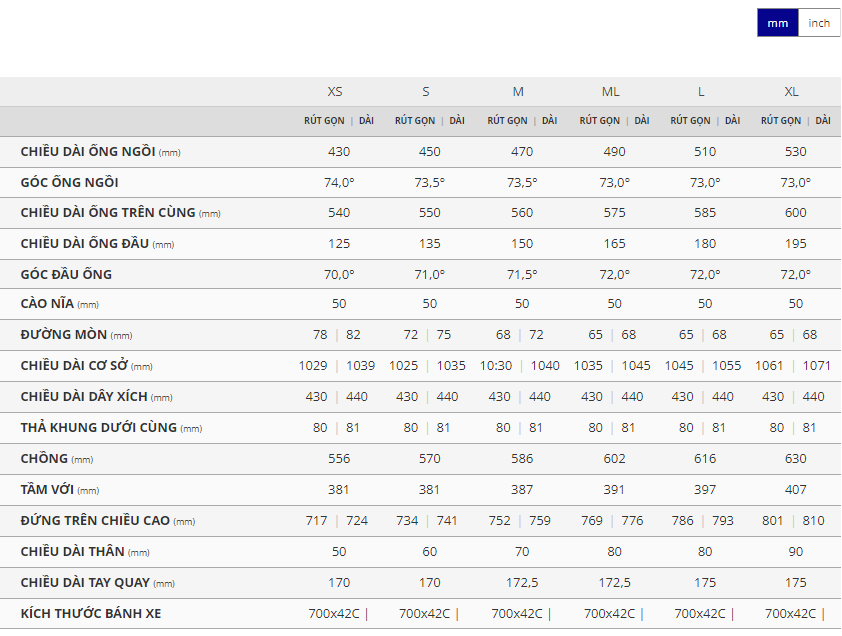Click DÀI under the XL column

pyautogui.click(x=822, y=121)
